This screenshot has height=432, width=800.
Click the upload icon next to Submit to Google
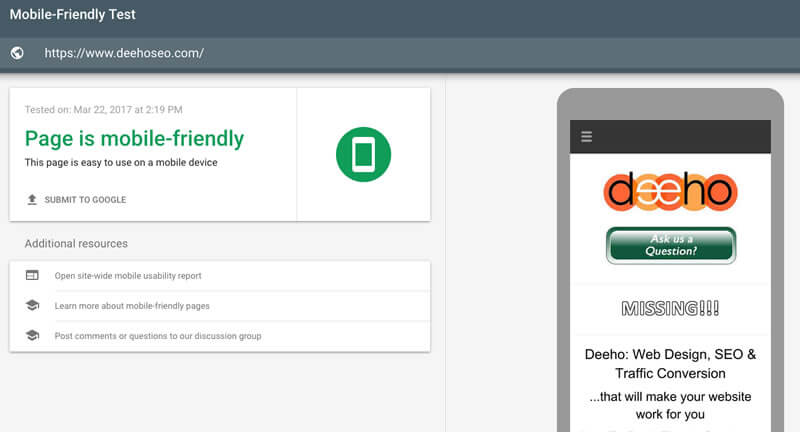pyautogui.click(x=32, y=199)
